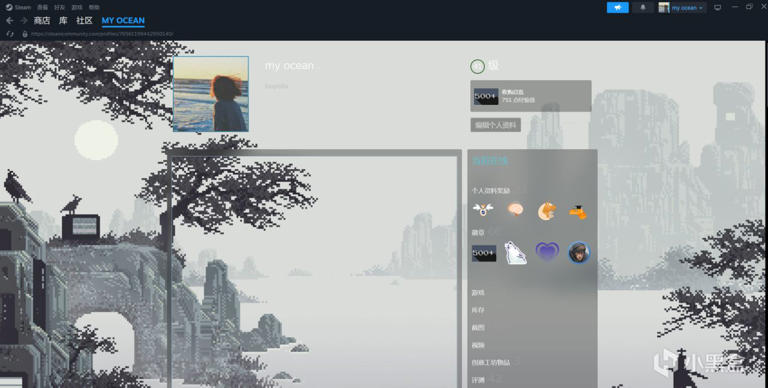Go forward with the right arrow
The width and height of the screenshot is (768, 388).
24,21
